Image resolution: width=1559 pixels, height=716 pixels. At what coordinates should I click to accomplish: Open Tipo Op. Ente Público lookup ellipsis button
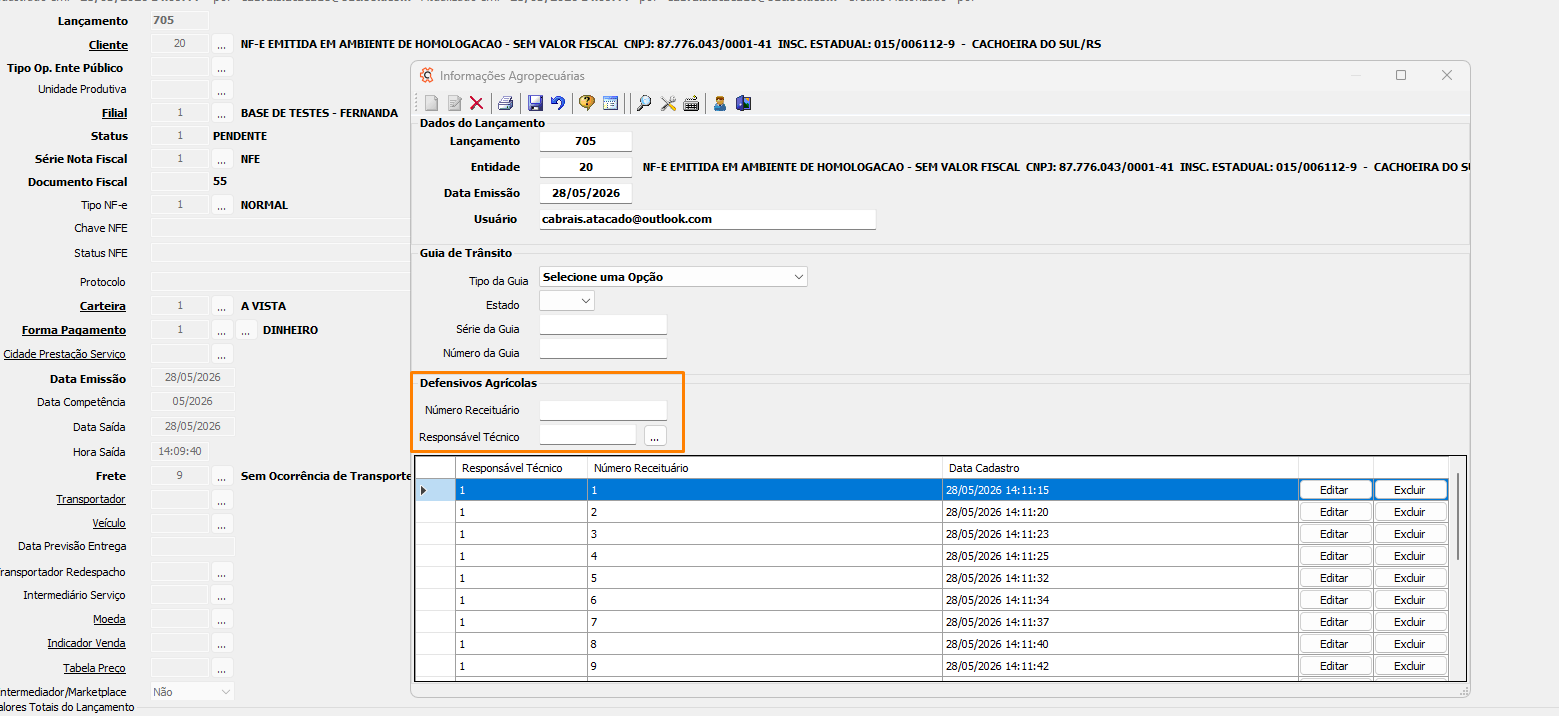[x=222, y=67]
